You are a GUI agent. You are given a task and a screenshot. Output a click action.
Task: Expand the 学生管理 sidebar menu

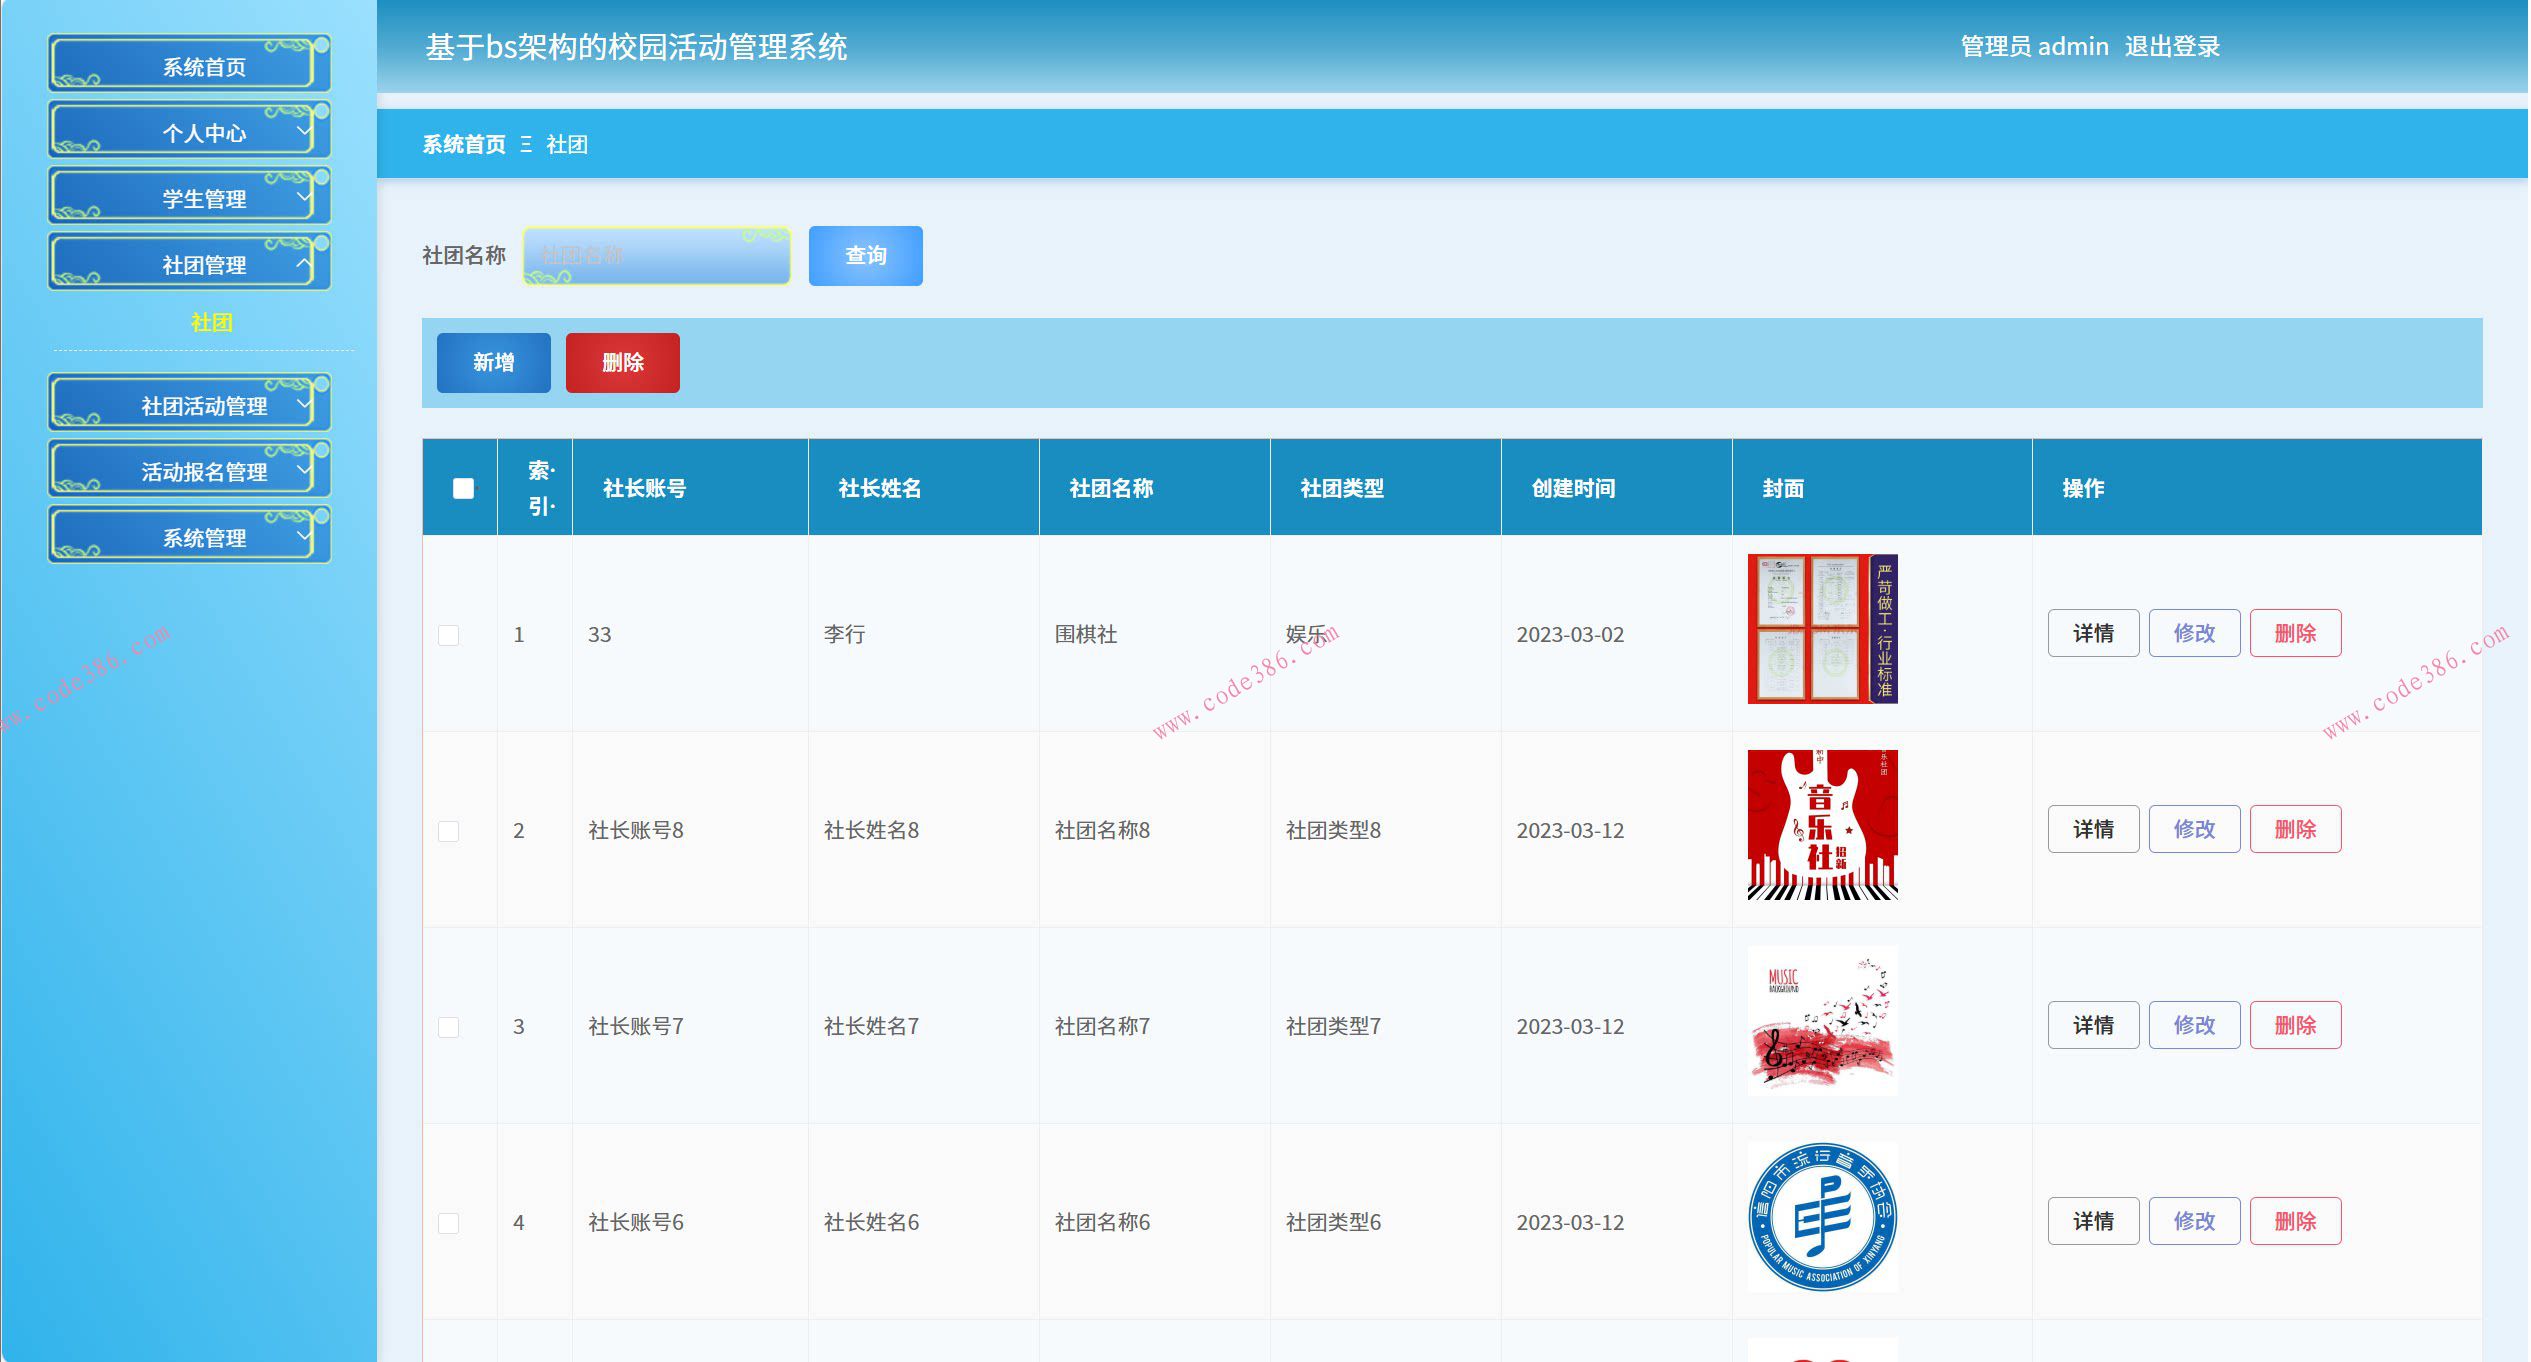(x=190, y=197)
